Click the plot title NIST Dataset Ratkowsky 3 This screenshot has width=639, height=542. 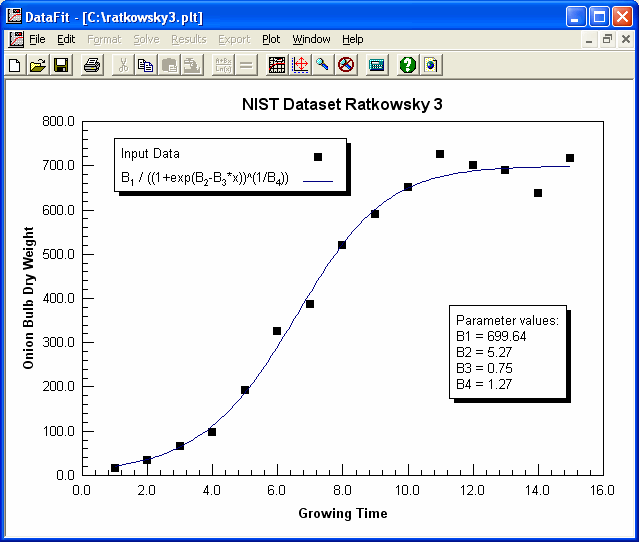click(x=342, y=104)
